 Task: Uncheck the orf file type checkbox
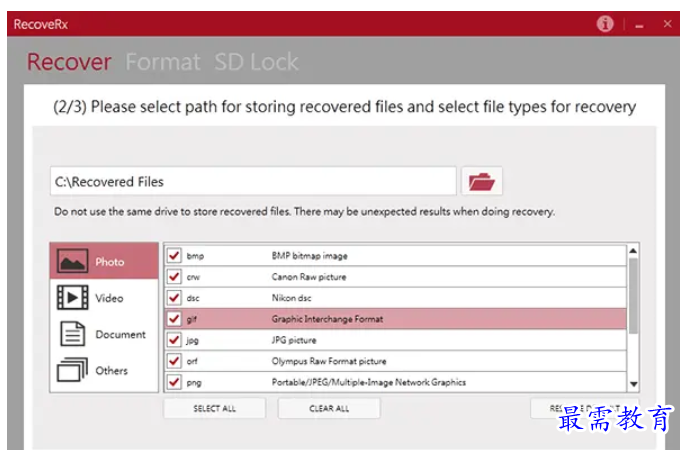[x=174, y=361]
